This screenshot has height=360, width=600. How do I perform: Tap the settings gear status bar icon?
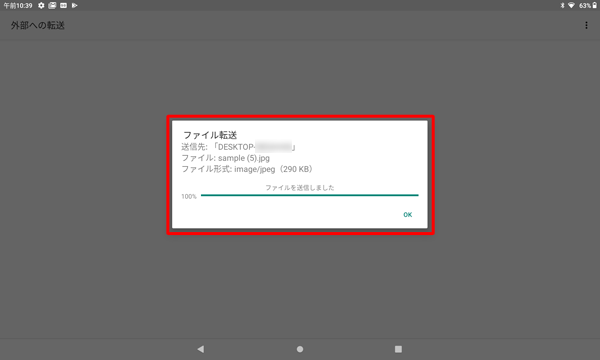(x=41, y=5)
